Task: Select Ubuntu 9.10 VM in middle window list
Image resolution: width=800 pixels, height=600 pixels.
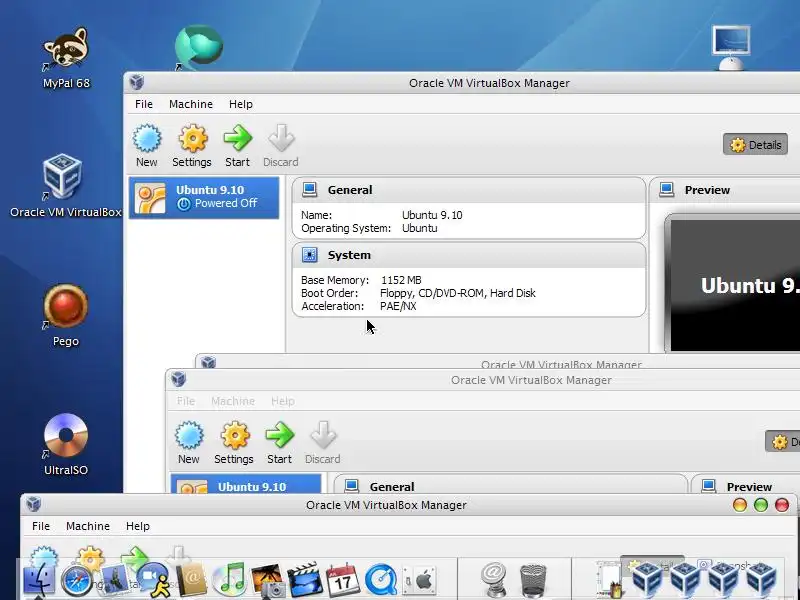Action: 246,484
